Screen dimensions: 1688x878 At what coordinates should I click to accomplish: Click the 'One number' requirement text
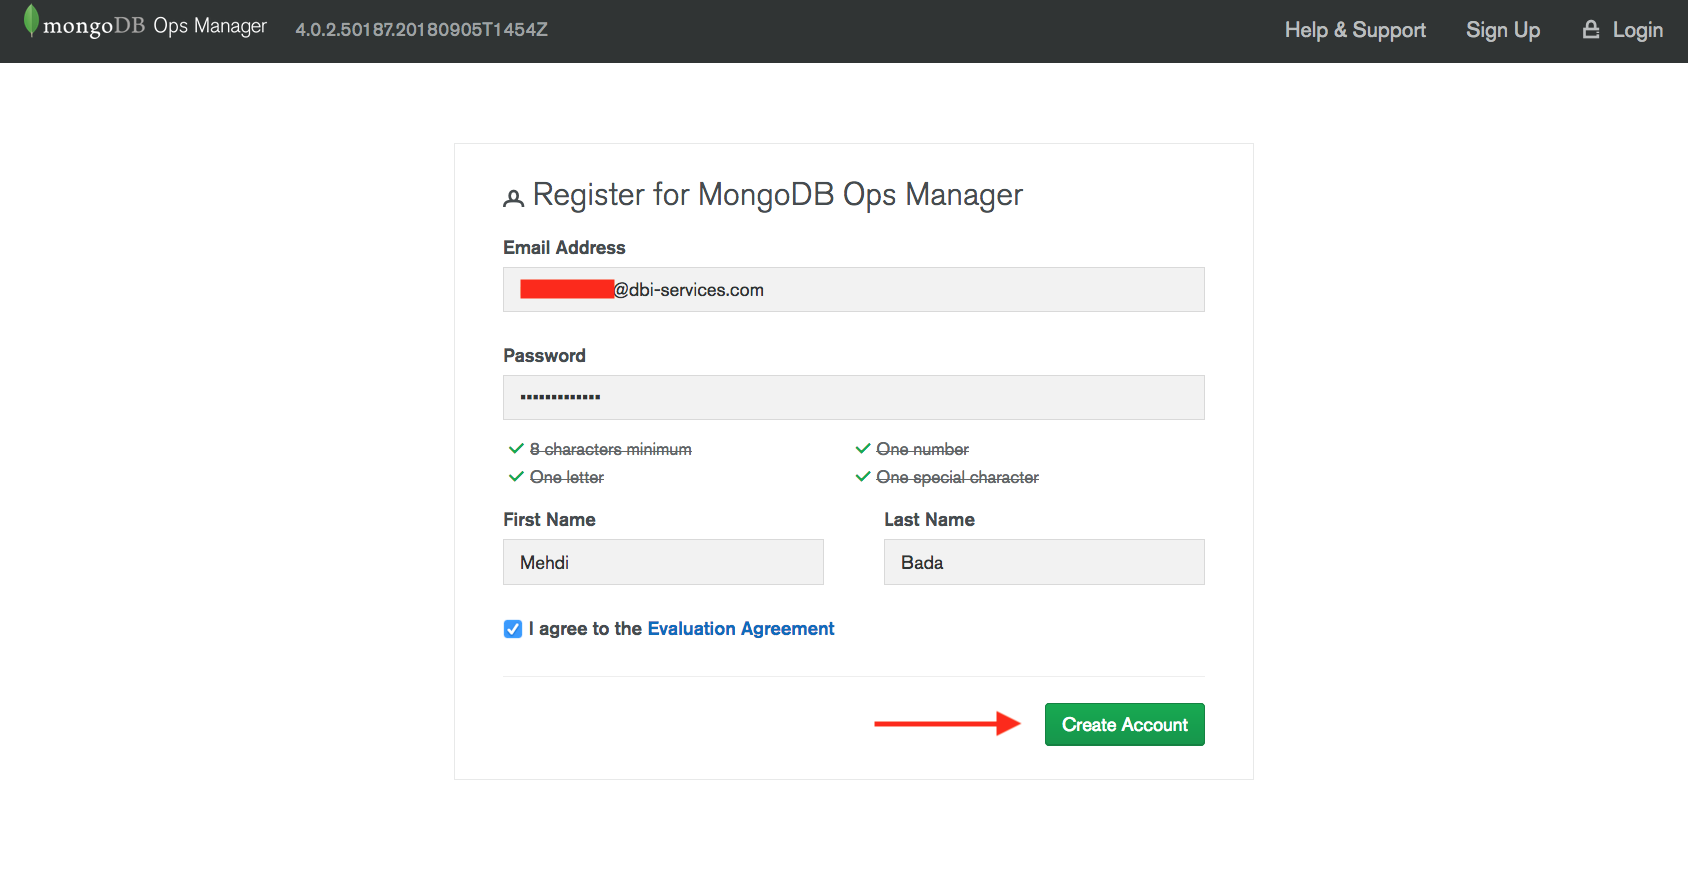pyautogui.click(x=923, y=450)
